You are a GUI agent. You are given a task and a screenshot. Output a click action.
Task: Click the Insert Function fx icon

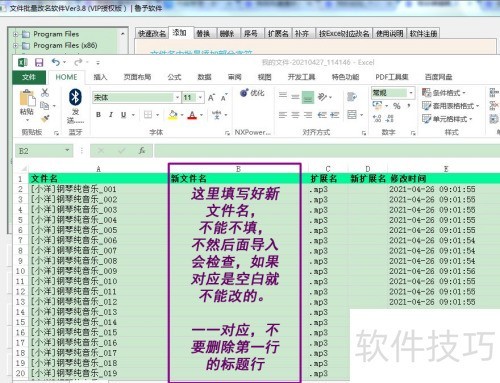click(x=142, y=151)
